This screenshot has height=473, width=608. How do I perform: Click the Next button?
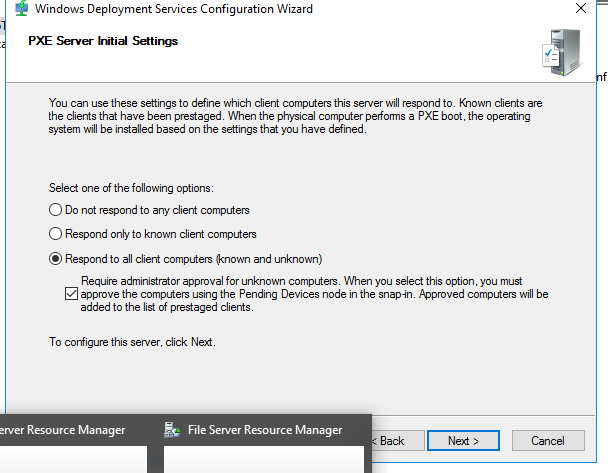[x=463, y=441]
